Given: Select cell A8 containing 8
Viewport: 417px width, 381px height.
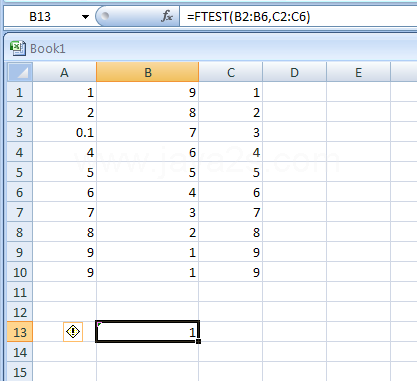Looking at the screenshot, I should 64,232.
